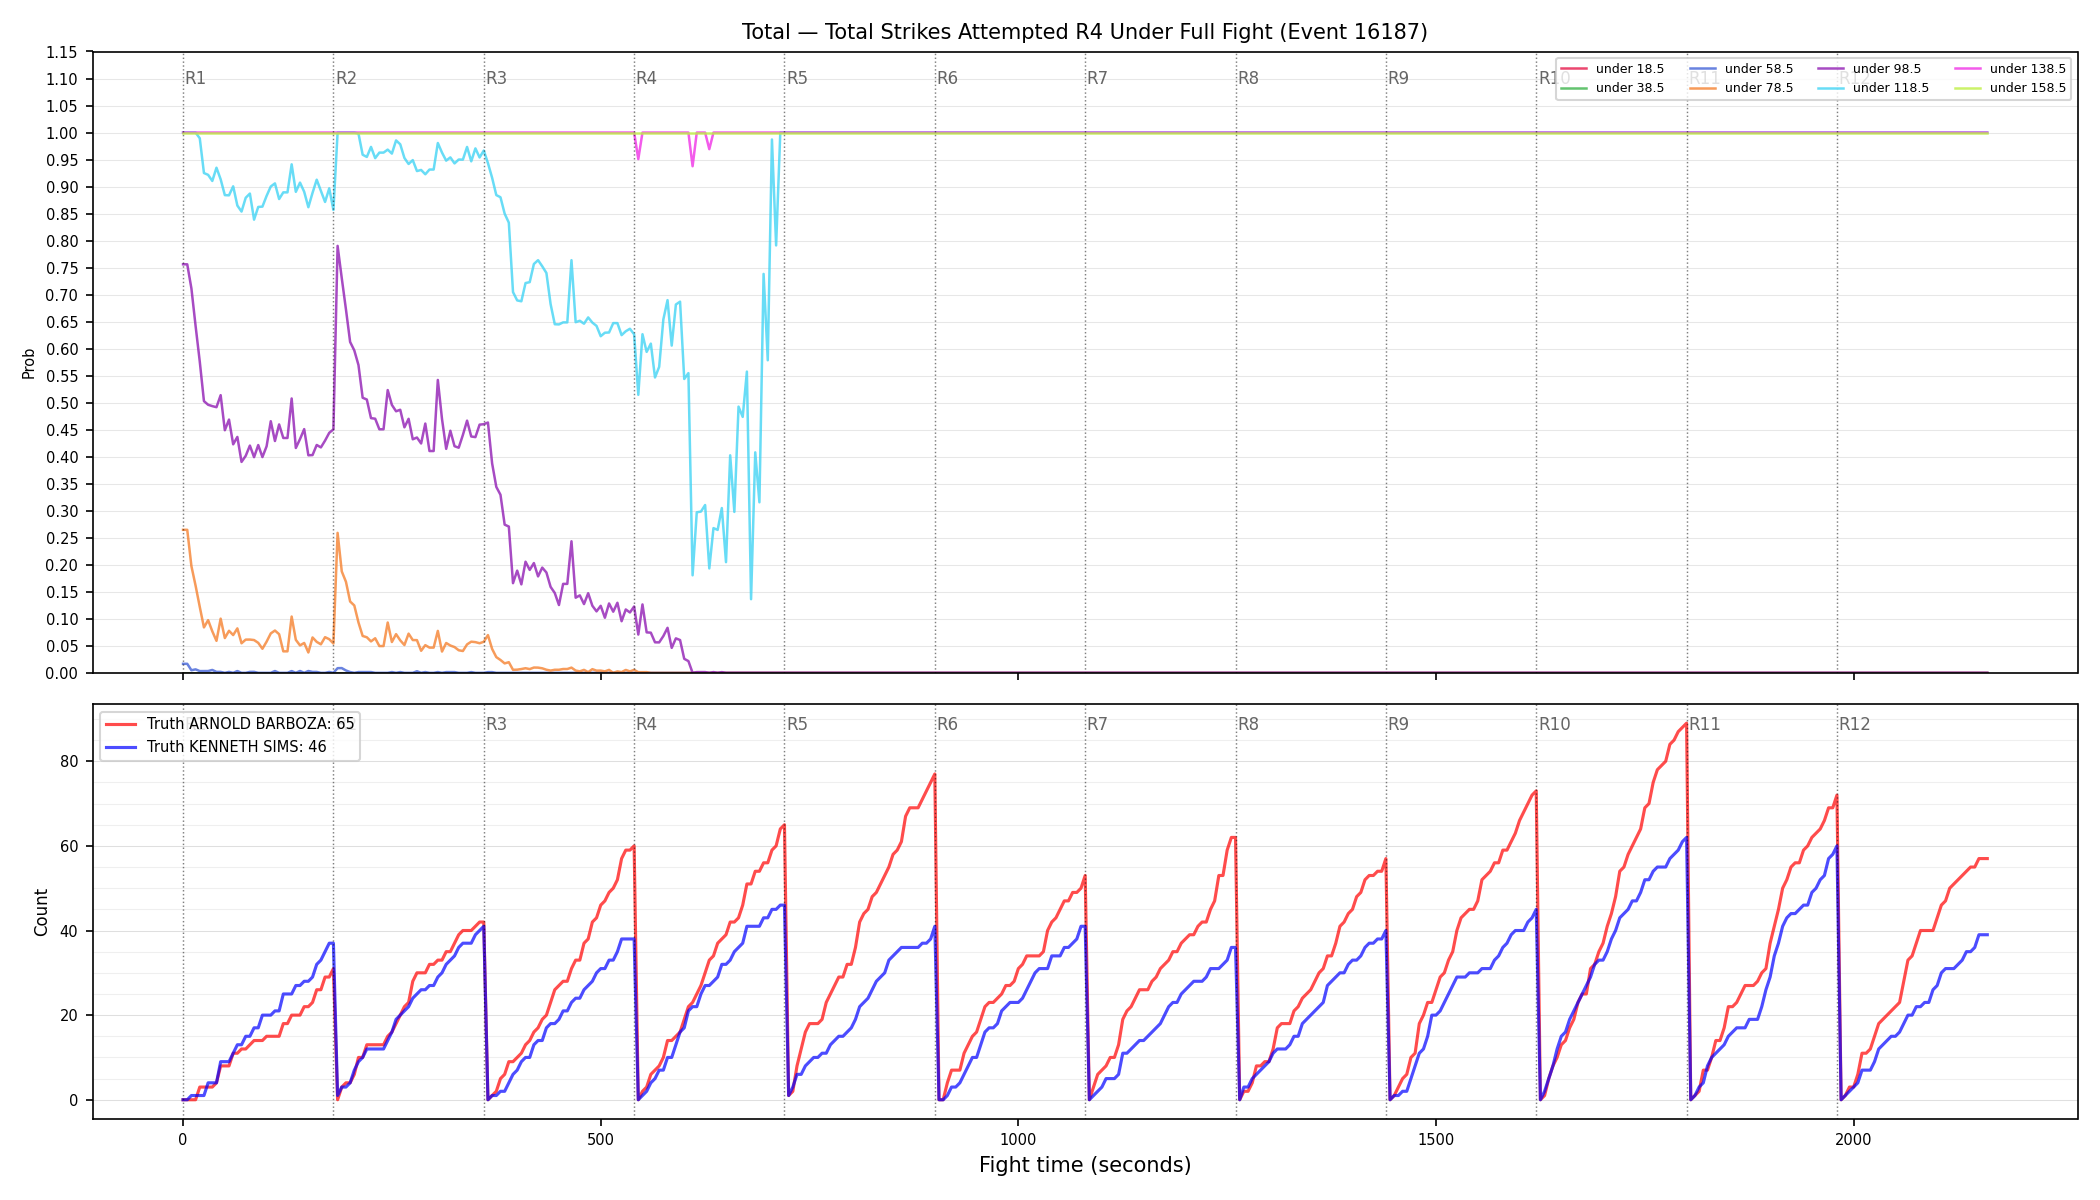Image resolution: width=2100 pixels, height=1200 pixels.
Task: Click the 500 tick on fight time axis
Action: pos(600,1139)
